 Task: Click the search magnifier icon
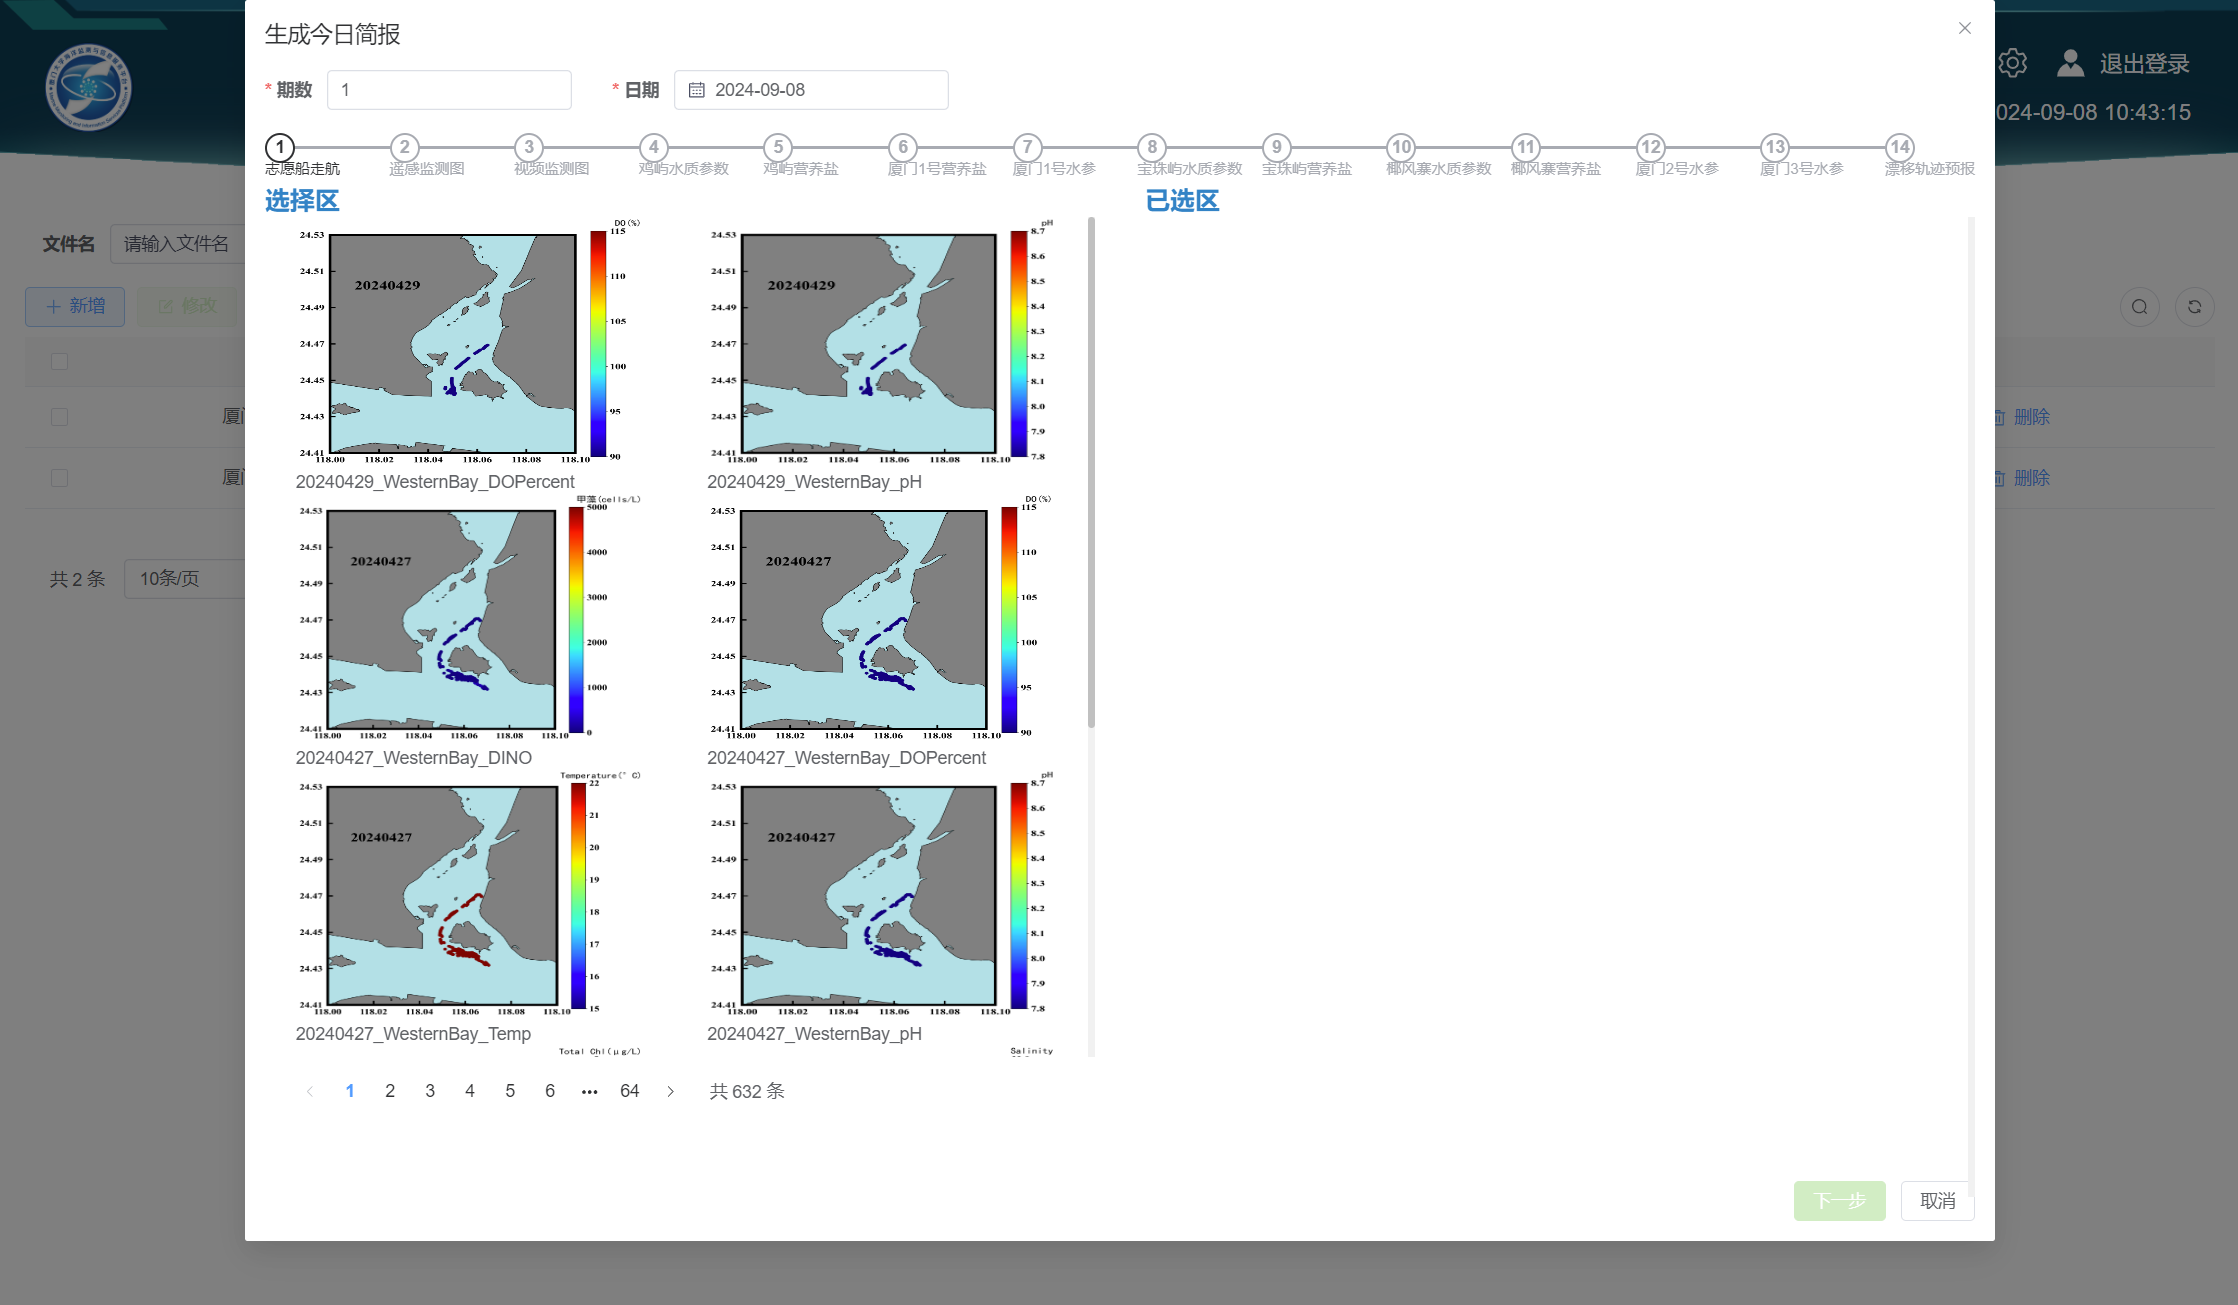(2139, 307)
